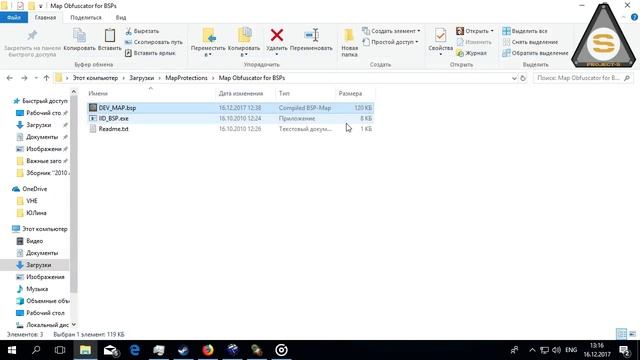Switch to the Home (Главная) tab

pos(45,18)
